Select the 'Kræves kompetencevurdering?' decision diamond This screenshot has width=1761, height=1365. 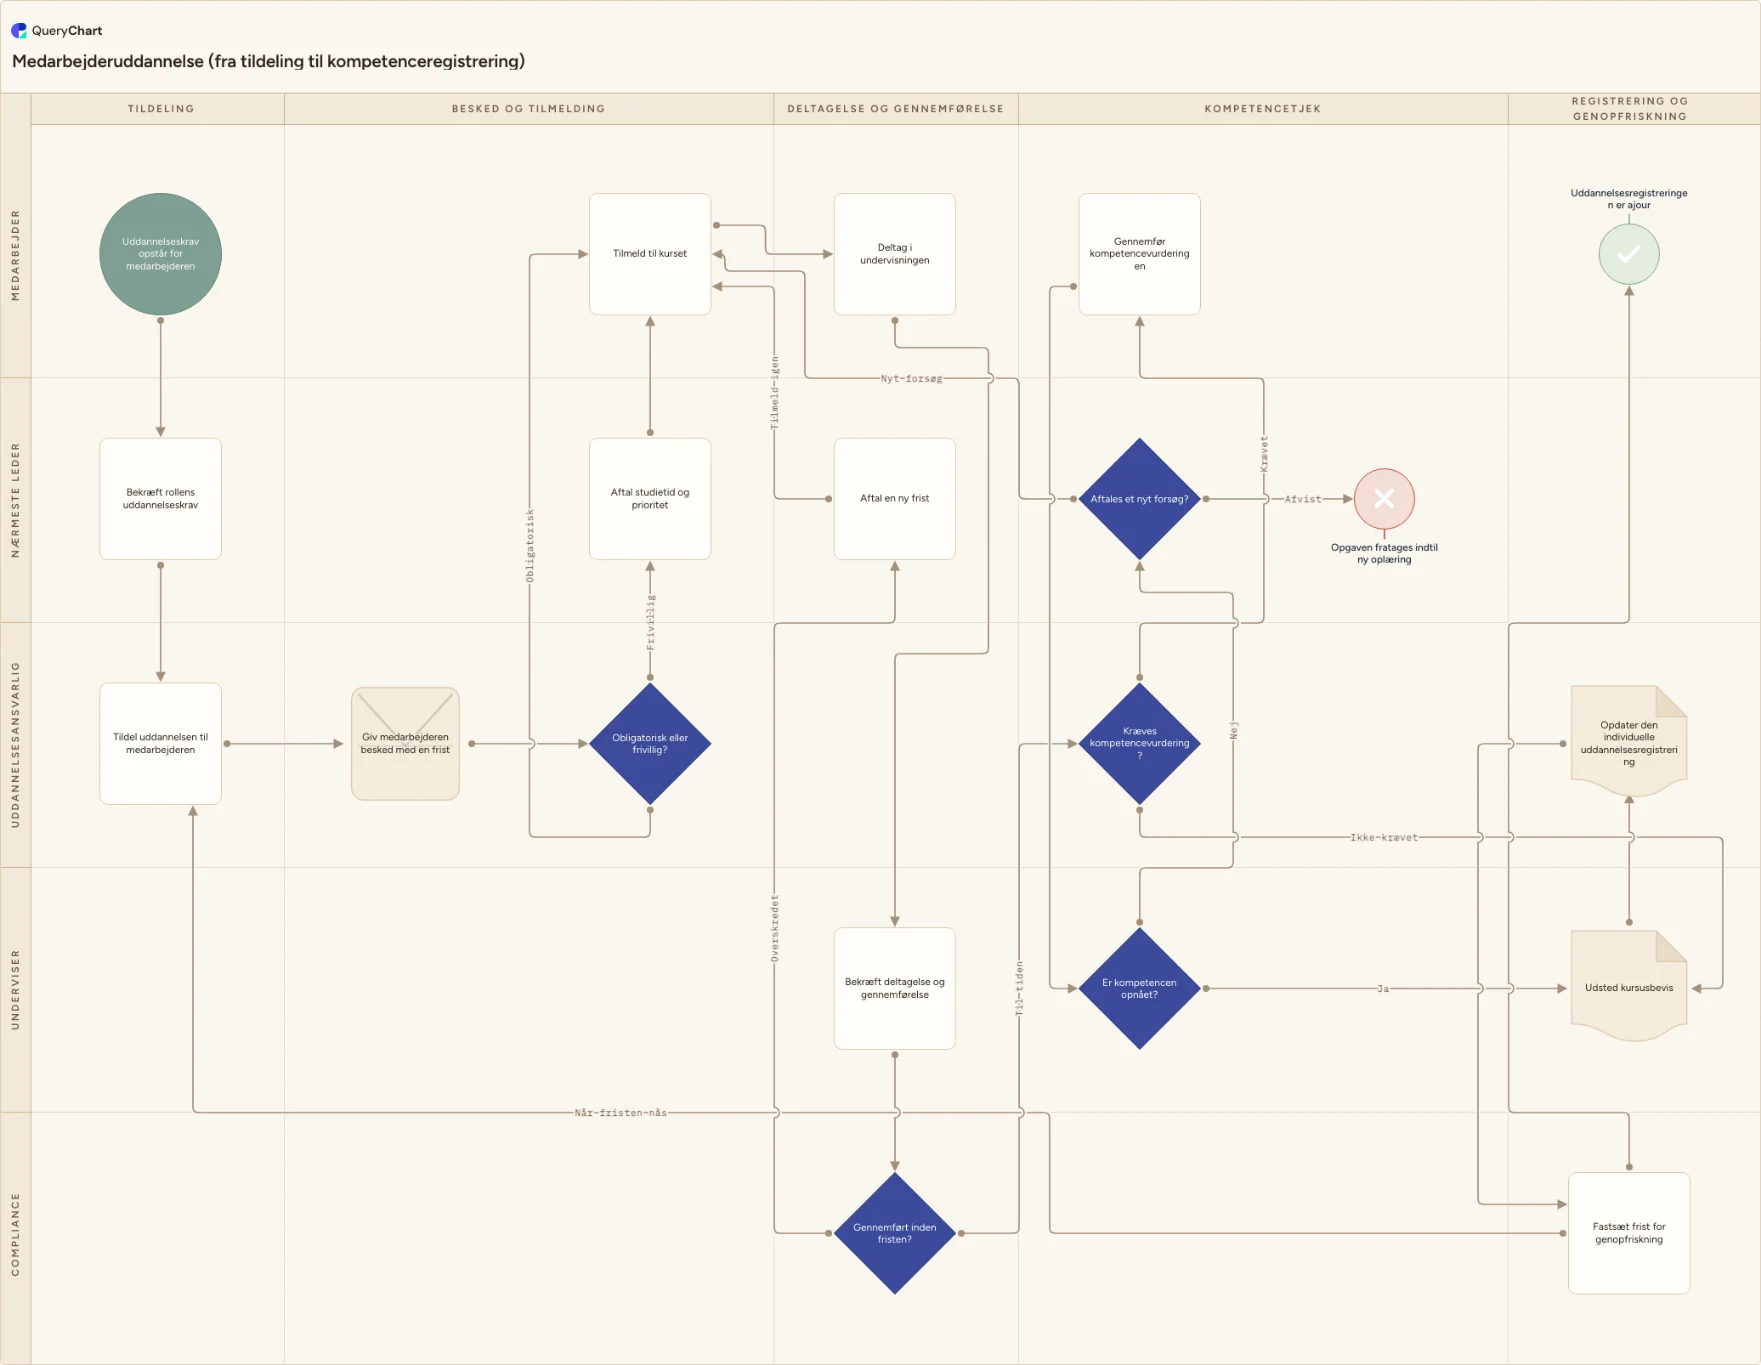click(x=1139, y=744)
